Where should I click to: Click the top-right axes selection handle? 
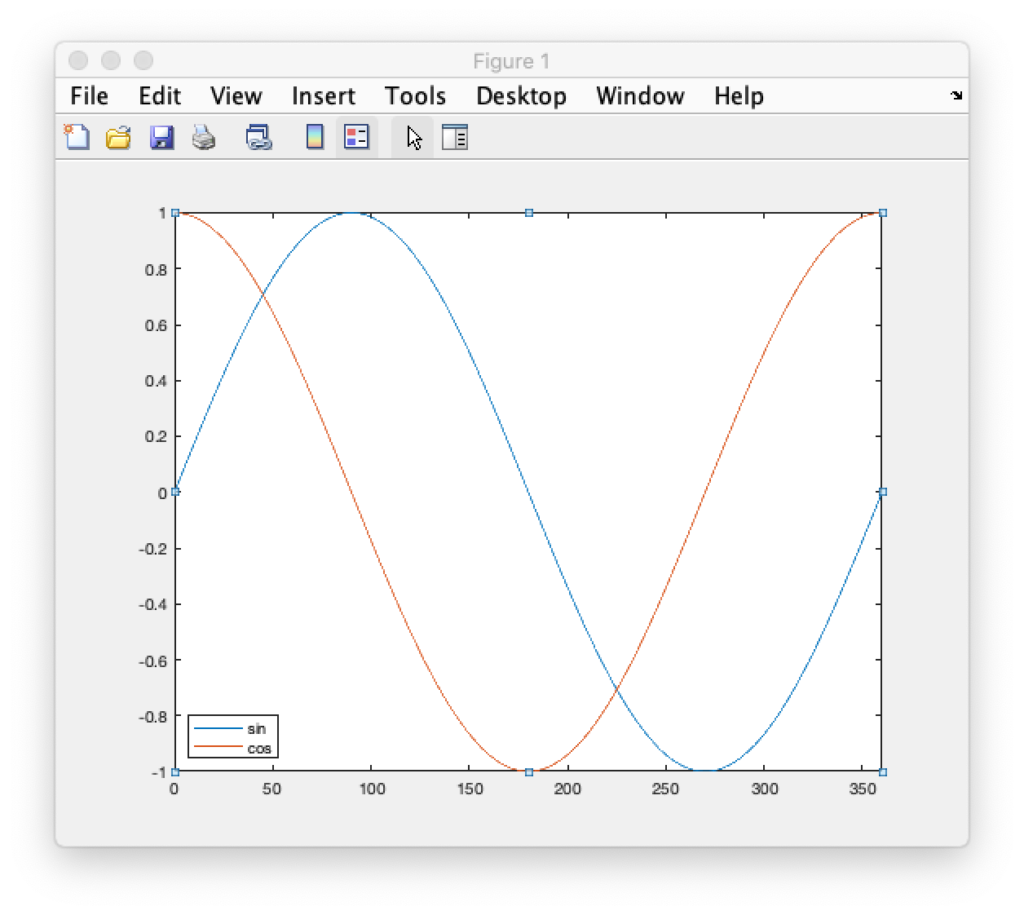(882, 213)
